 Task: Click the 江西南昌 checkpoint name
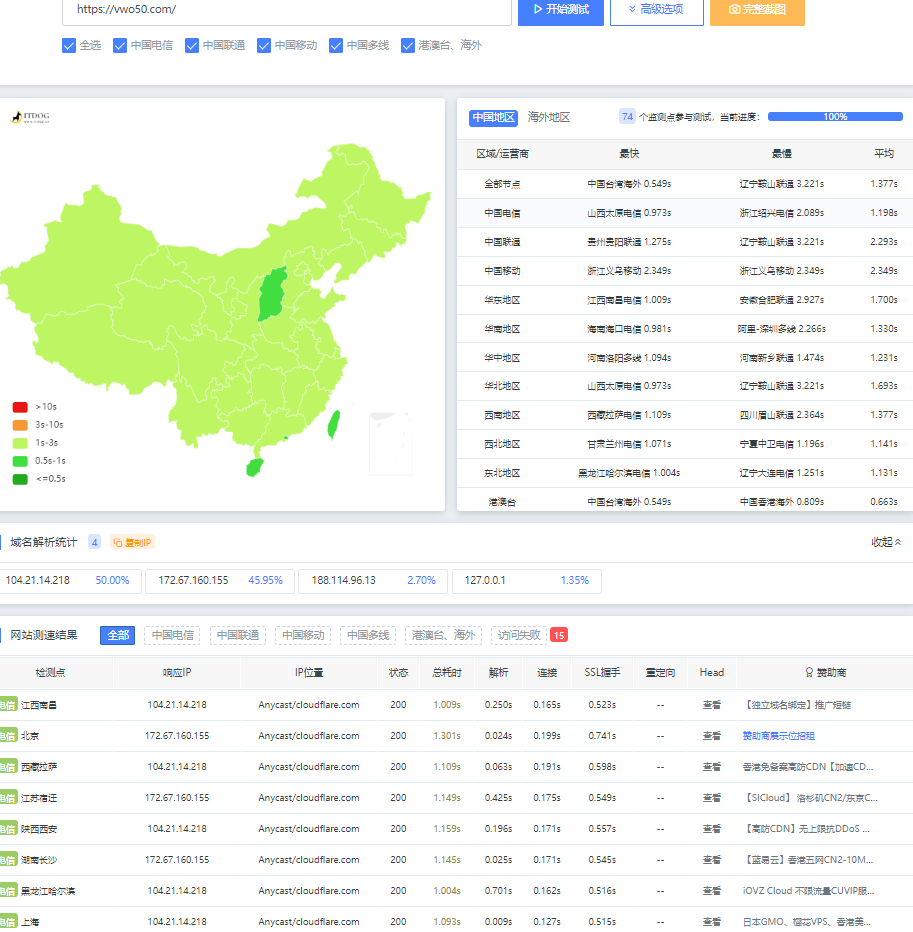tap(39, 706)
